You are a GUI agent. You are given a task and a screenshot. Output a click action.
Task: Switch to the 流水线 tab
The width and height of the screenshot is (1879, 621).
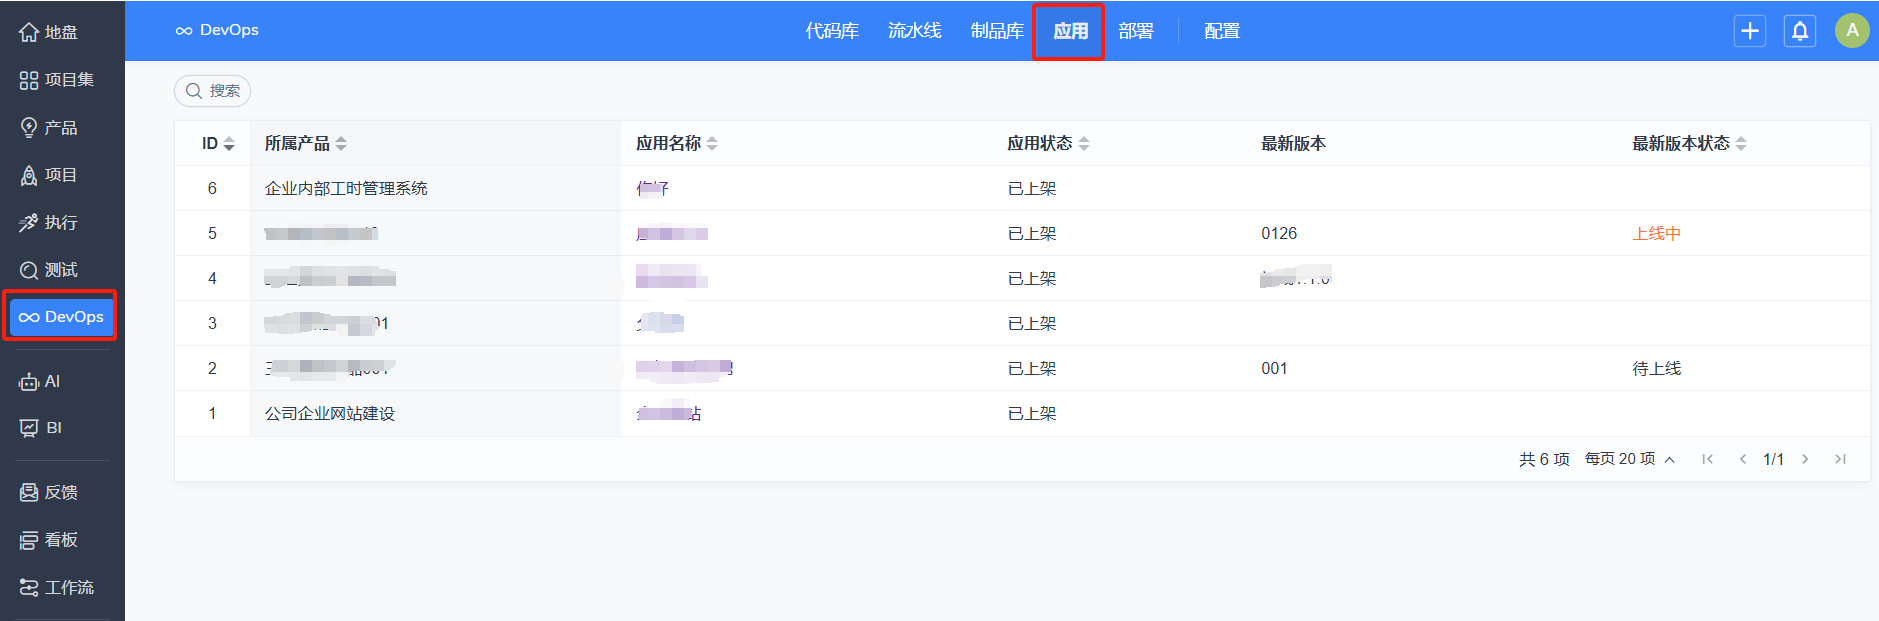coord(914,31)
